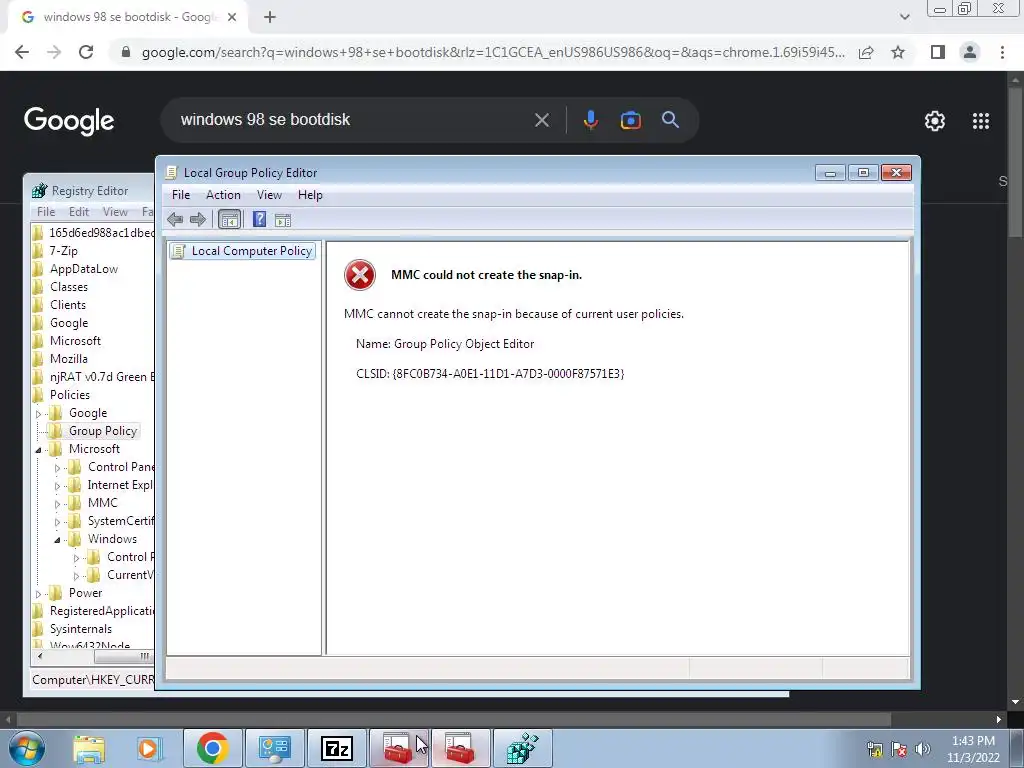Open 7-Zip from taskbar
Image resolution: width=1024 pixels, height=768 pixels.
(x=337, y=748)
